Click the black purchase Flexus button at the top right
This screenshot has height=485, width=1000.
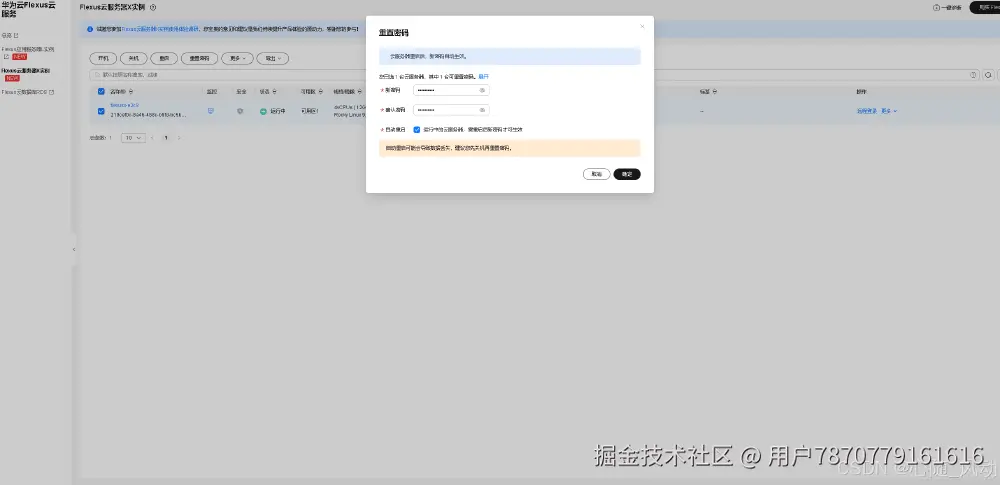point(985,8)
